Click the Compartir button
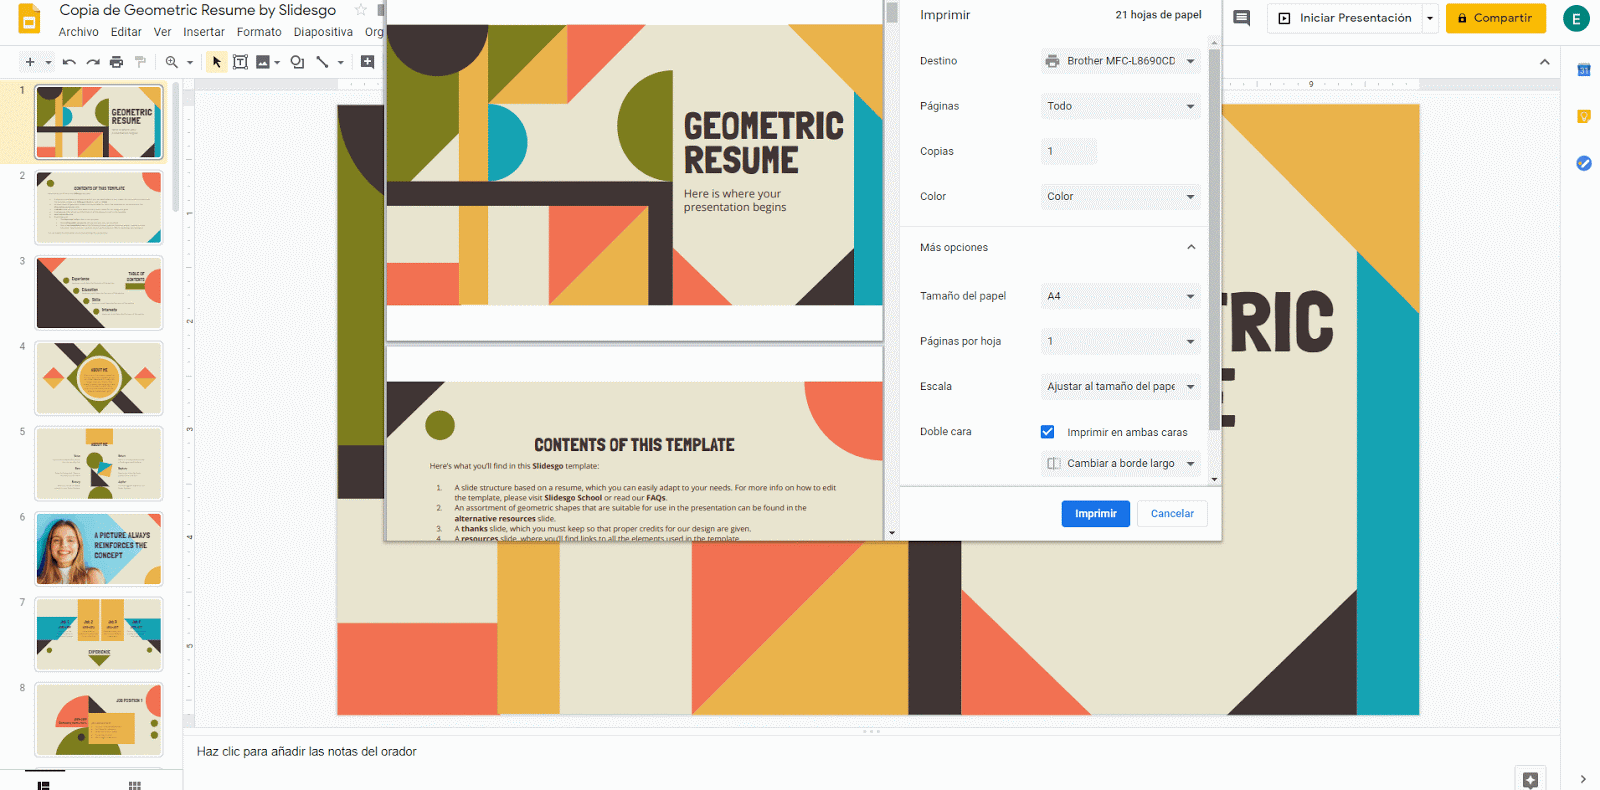 pos(1495,18)
